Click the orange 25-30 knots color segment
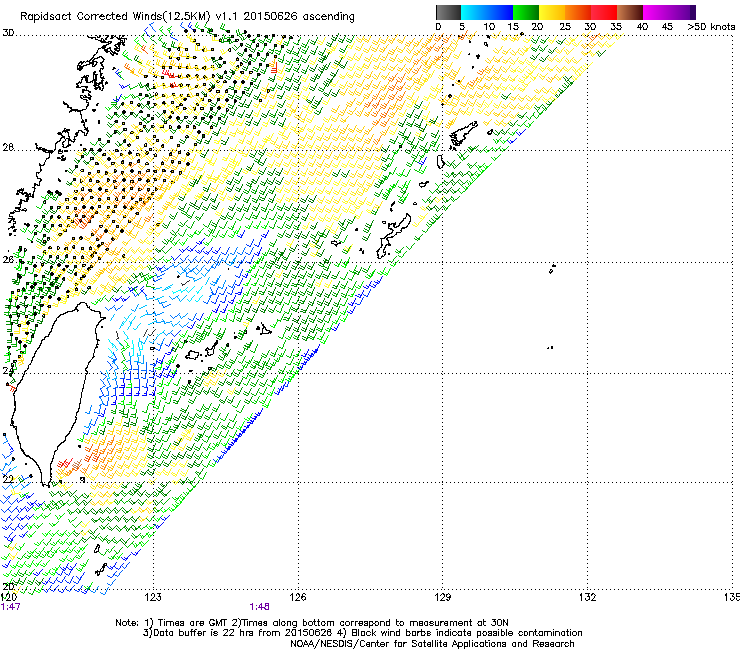Image resolution: width=740 pixels, height=650 pixels. pos(578,12)
